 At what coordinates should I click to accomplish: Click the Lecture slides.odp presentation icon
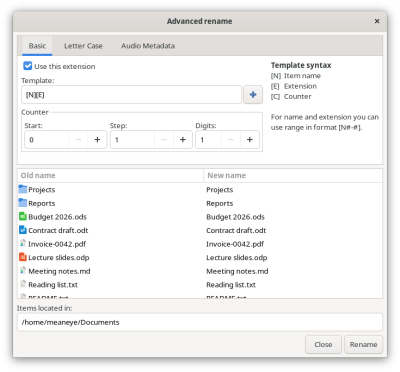click(23, 257)
